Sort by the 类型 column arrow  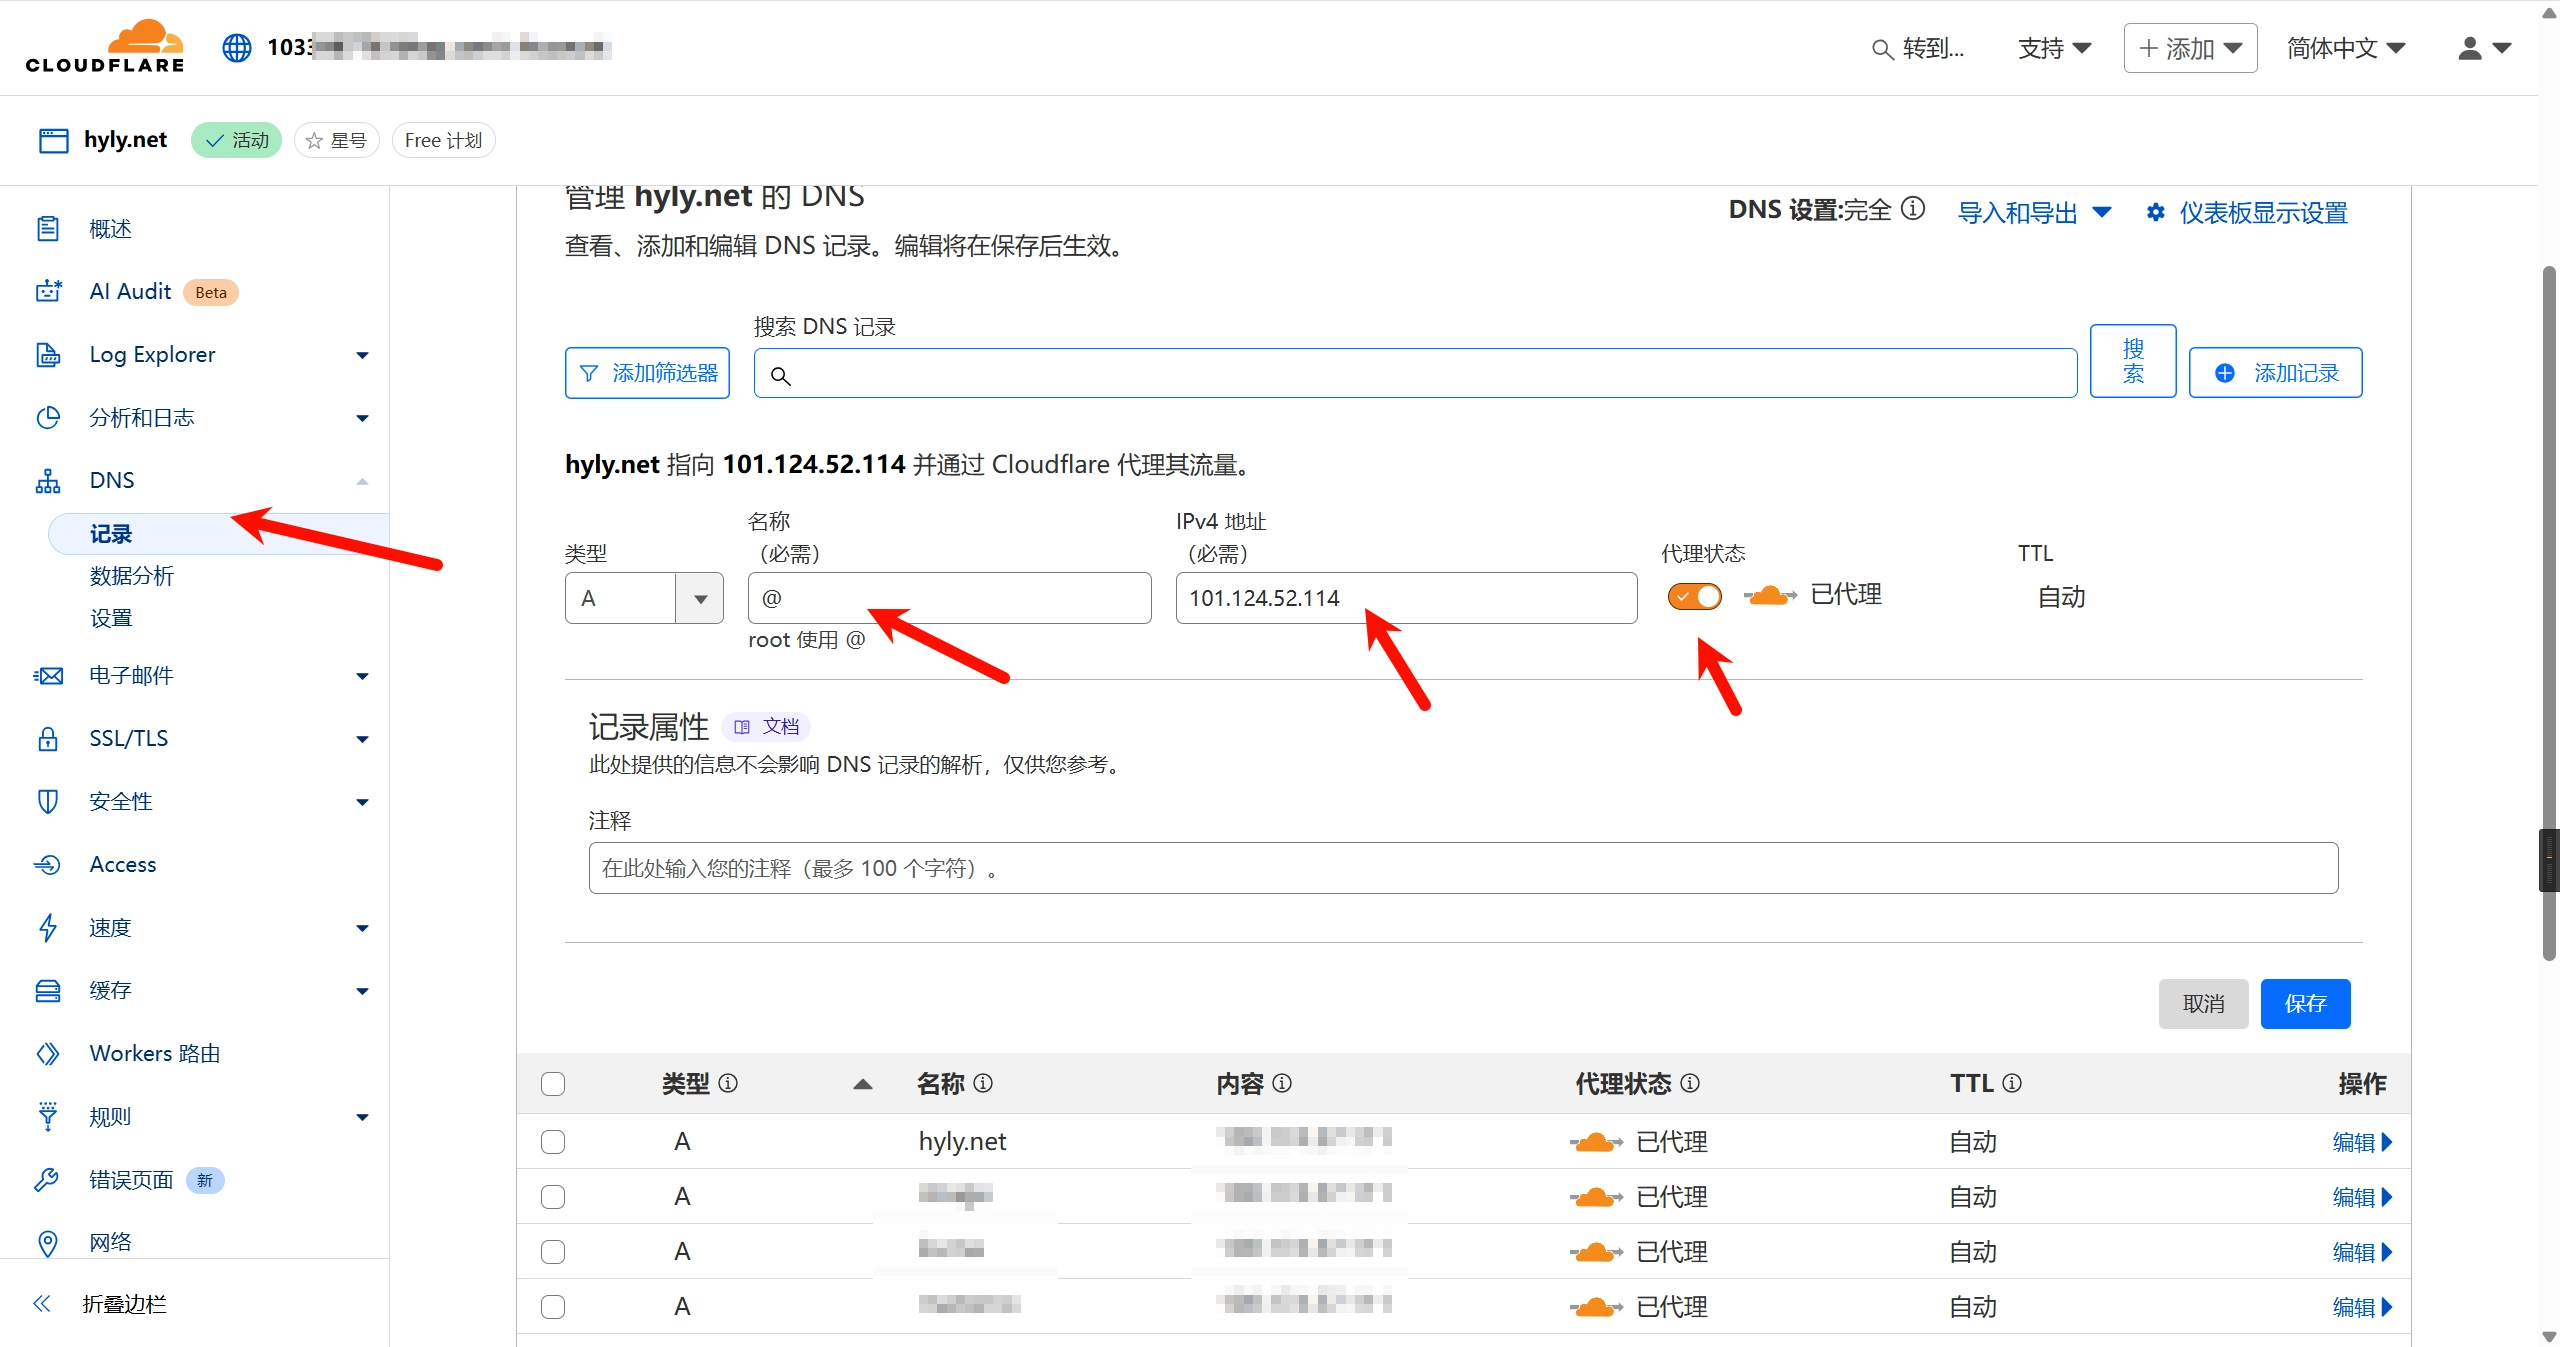tap(863, 1084)
